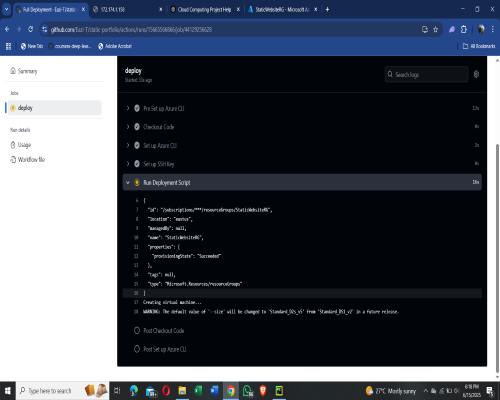Switch to Cloud Computing Project Help tab
Viewport: 500px width, 400px height.
pos(205,9)
